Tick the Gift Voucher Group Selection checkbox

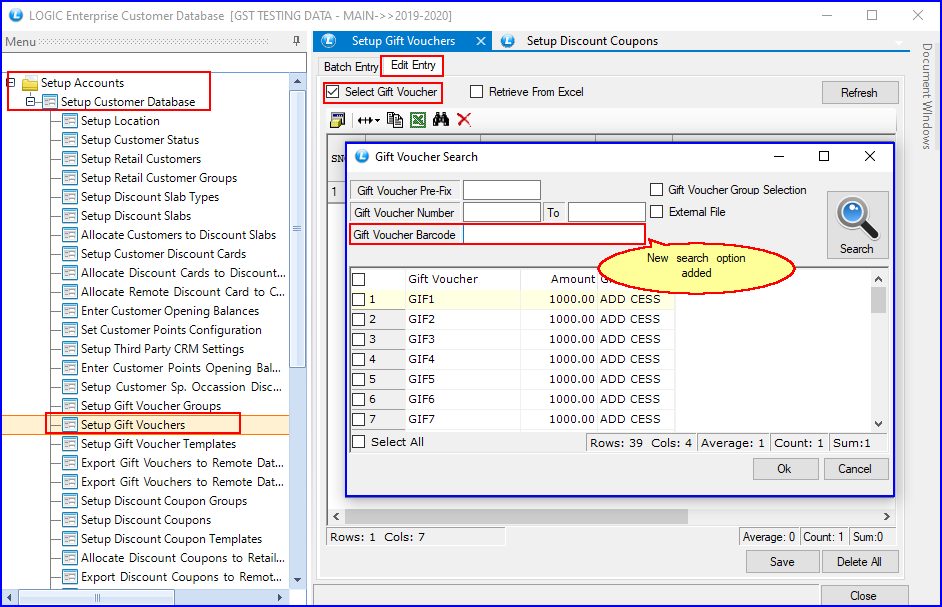657,190
